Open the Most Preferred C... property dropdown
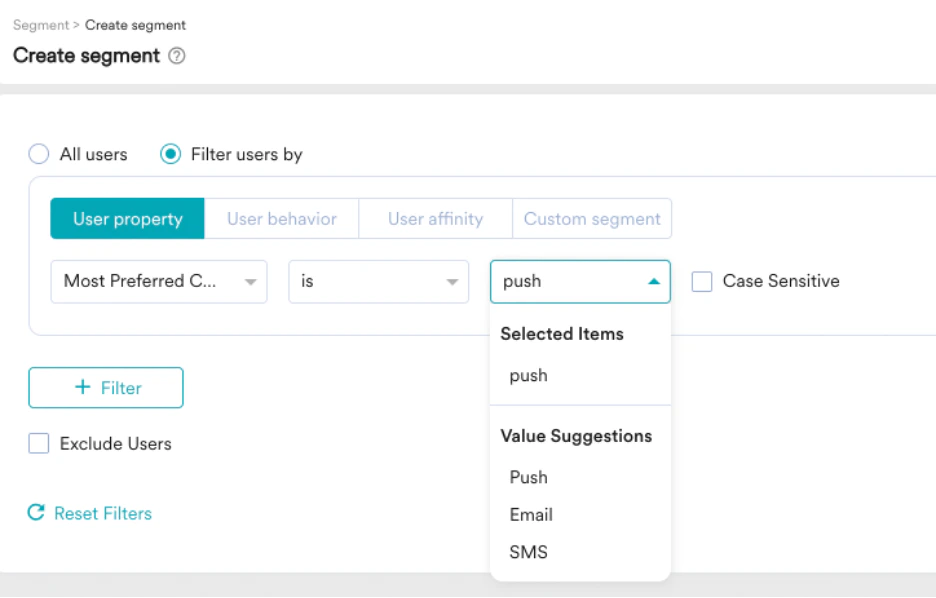The image size is (936, 598). click(x=159, y=282)
